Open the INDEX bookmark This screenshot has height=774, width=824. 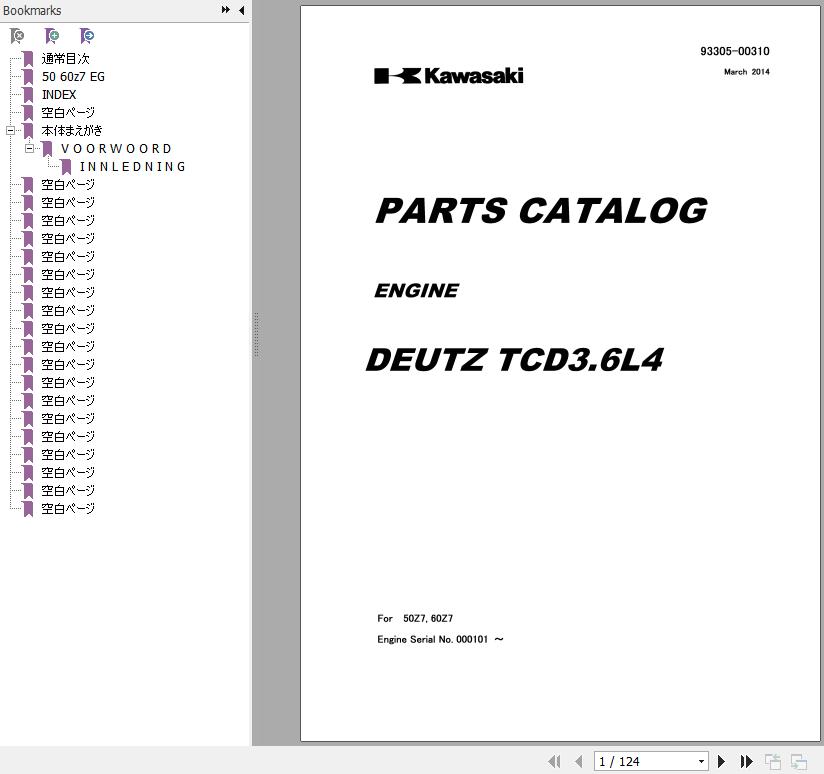click(59, 95)
